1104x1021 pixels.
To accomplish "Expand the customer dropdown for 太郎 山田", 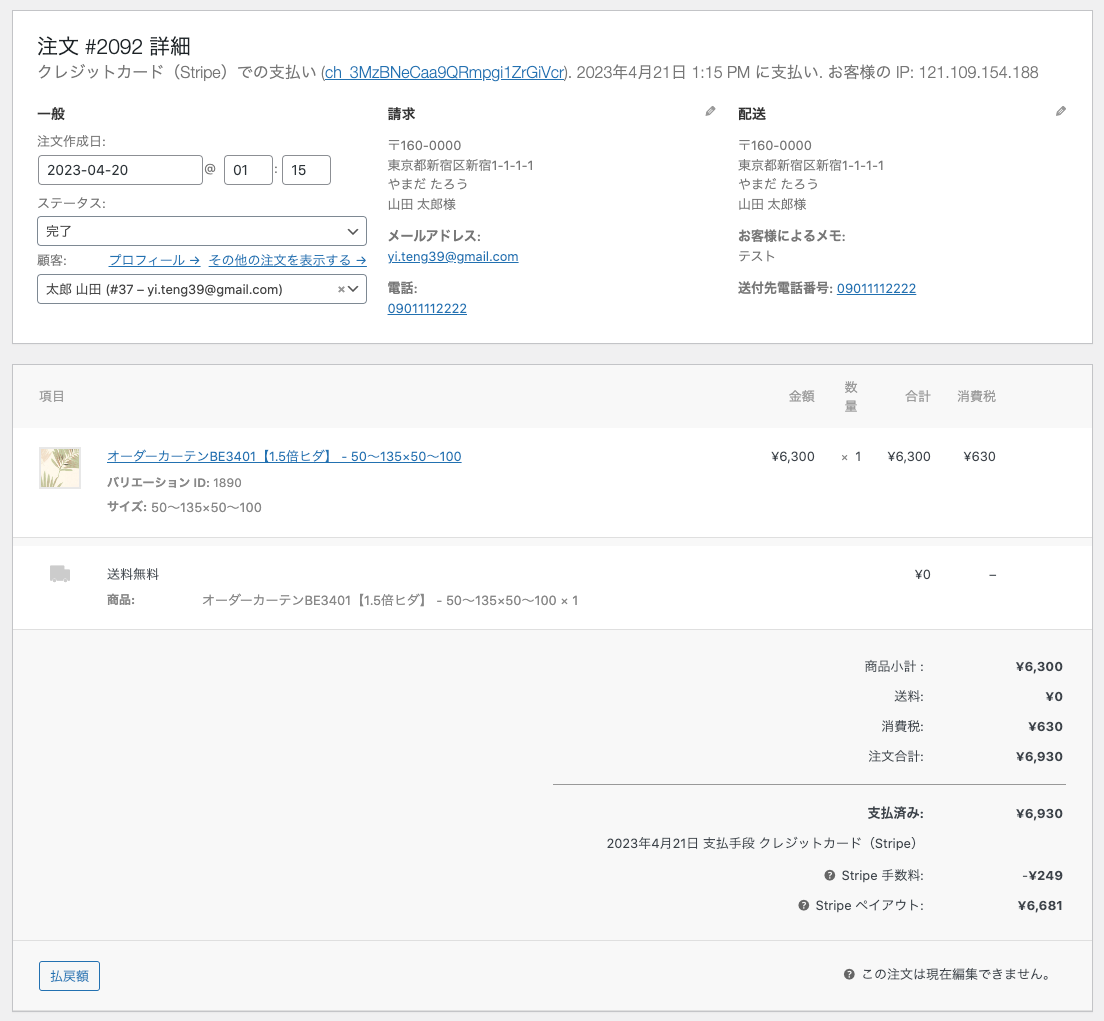I will pyautogui.click(x=353, y=290).
